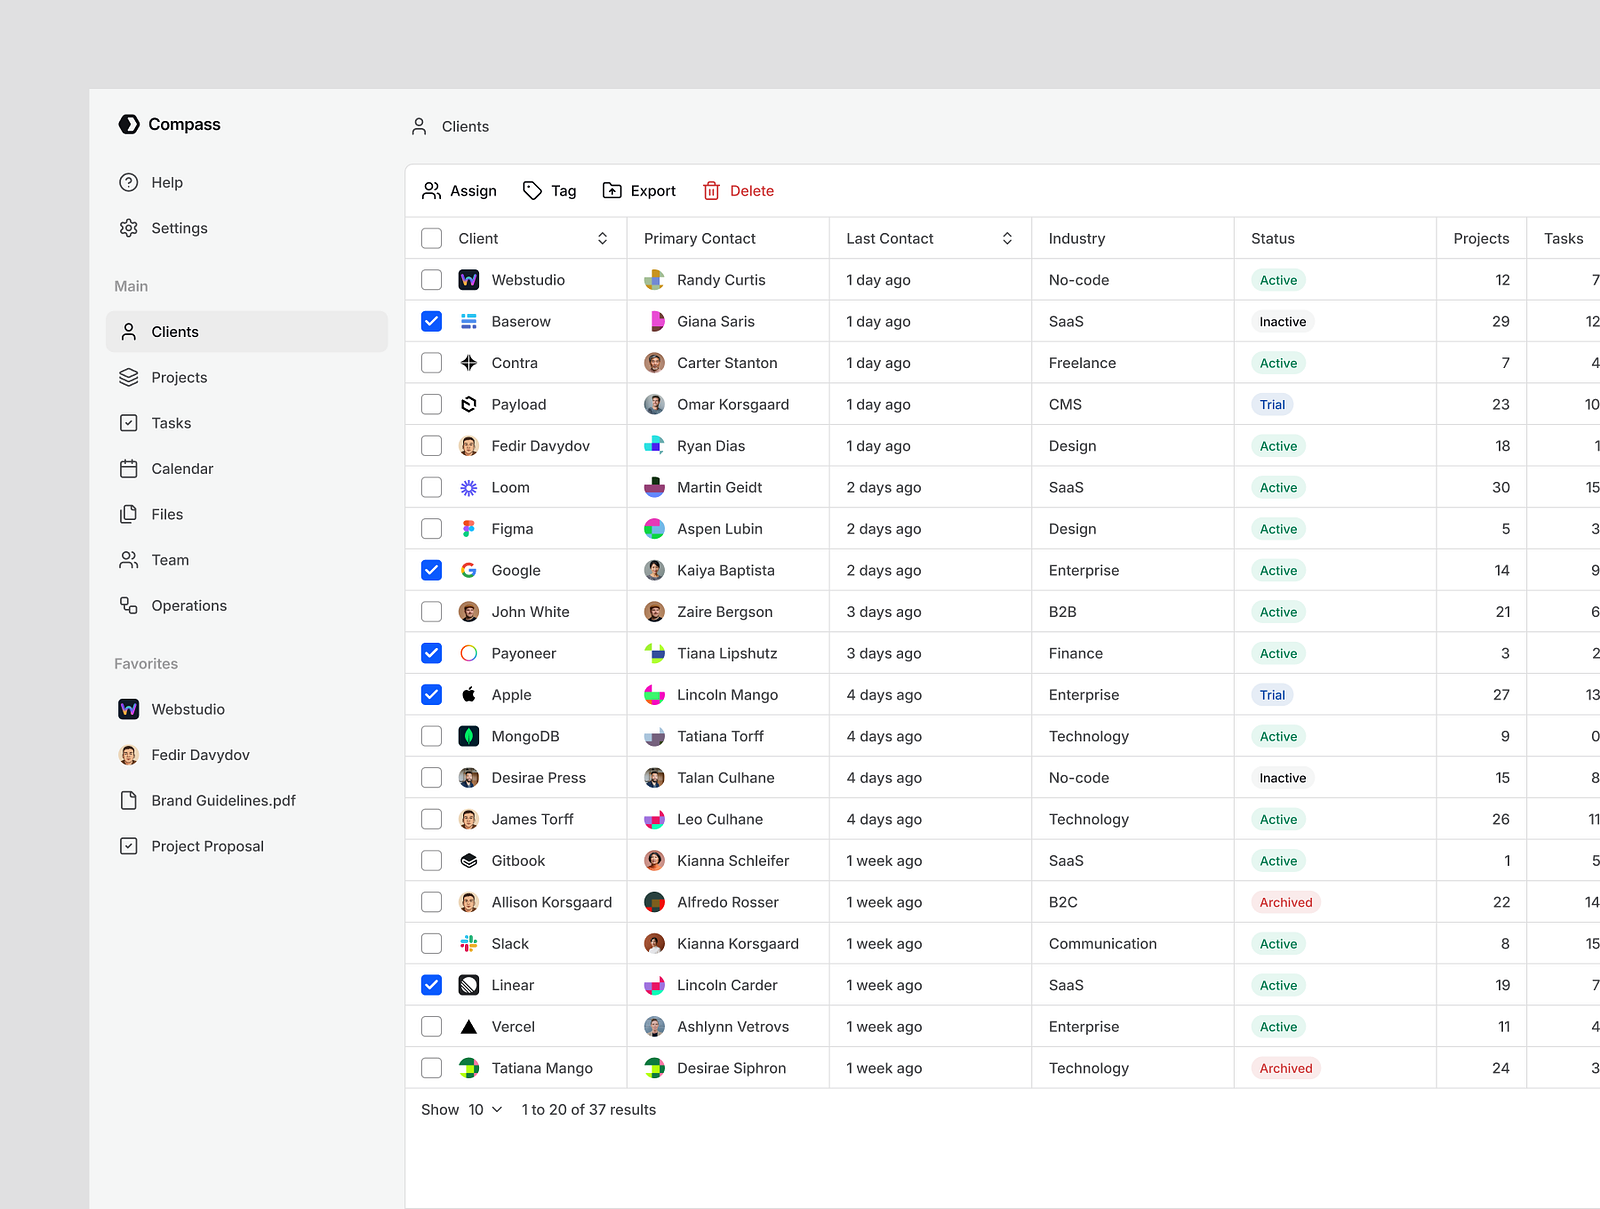Click Fedir Davydov avatar in Favorites

click(x=129, y=755)
